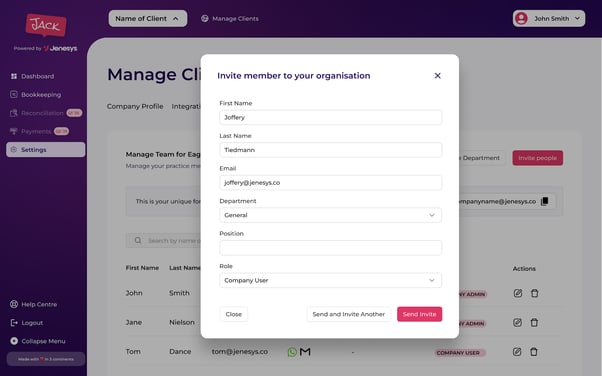The height and width of the screenshot is (376, 602).
Task: Open the Department dropdown showing General
Action: tap(331, 215)
